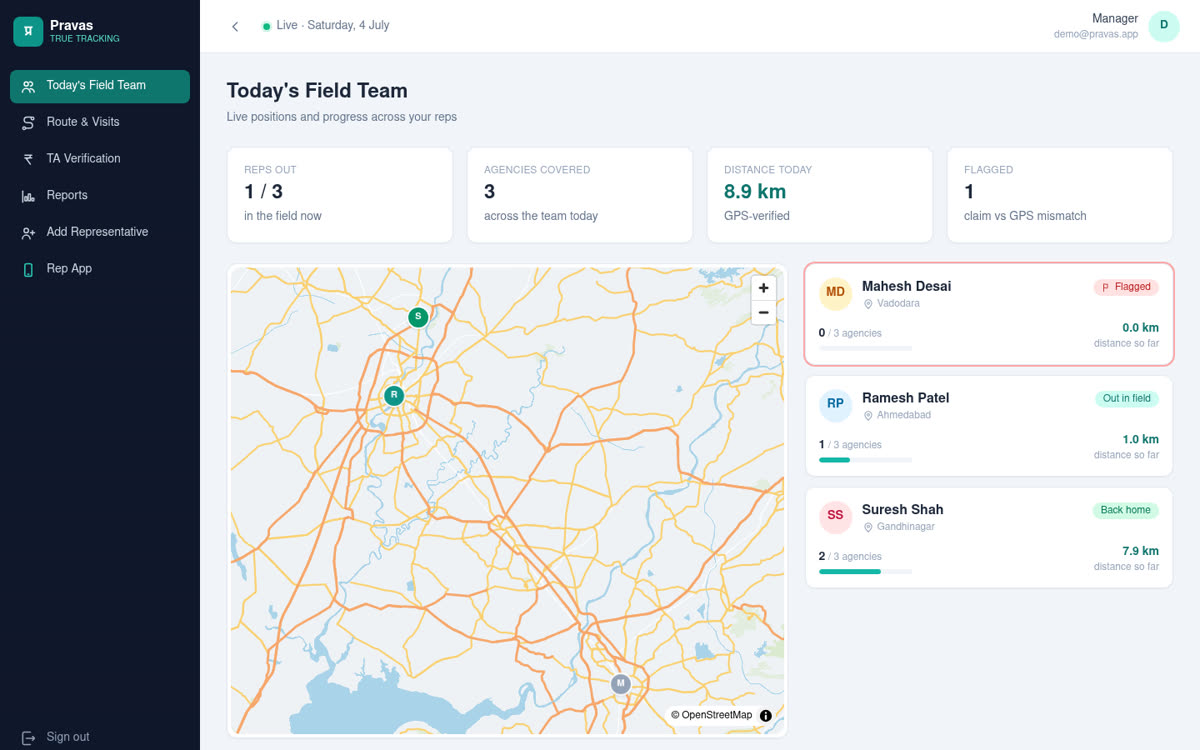Click the Agencies Covered stat card
1200x750 pixels.
point(580,195)
